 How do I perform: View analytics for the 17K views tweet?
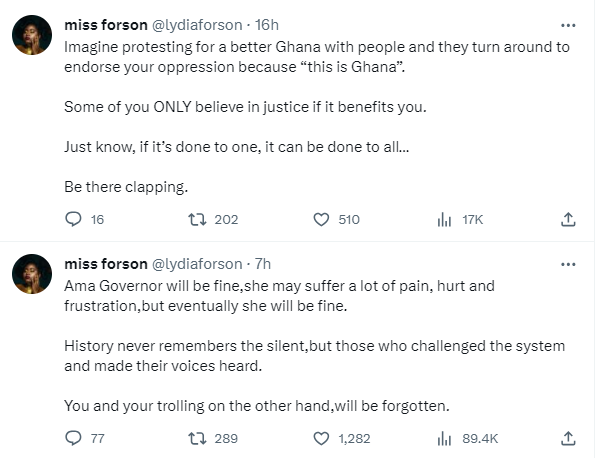click(x=445, y=219)
